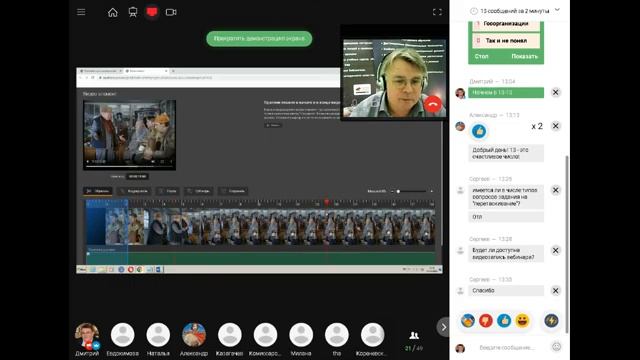Delete Дмитрий's 13:04 message
Viewport: 640px width, 360px height.
556,92
